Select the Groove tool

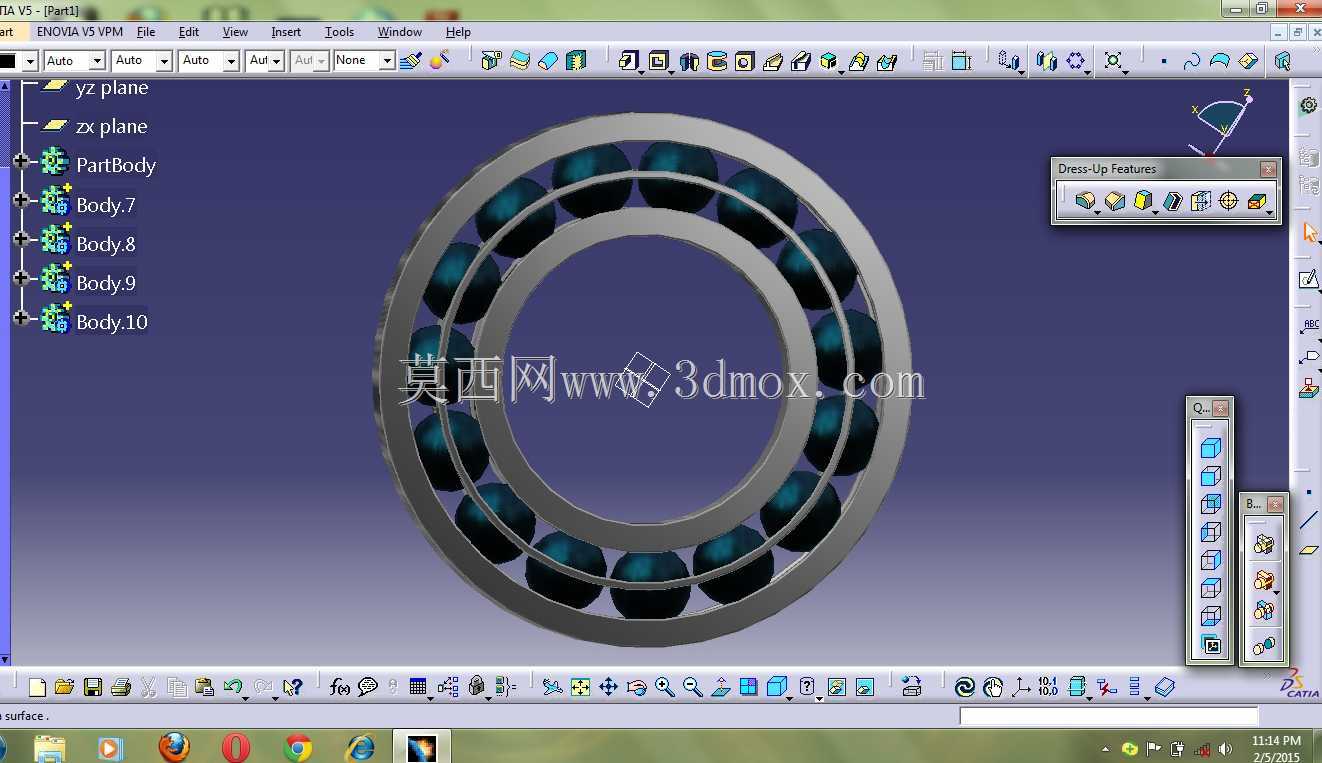pyautogui.click(x=717, y=61)
